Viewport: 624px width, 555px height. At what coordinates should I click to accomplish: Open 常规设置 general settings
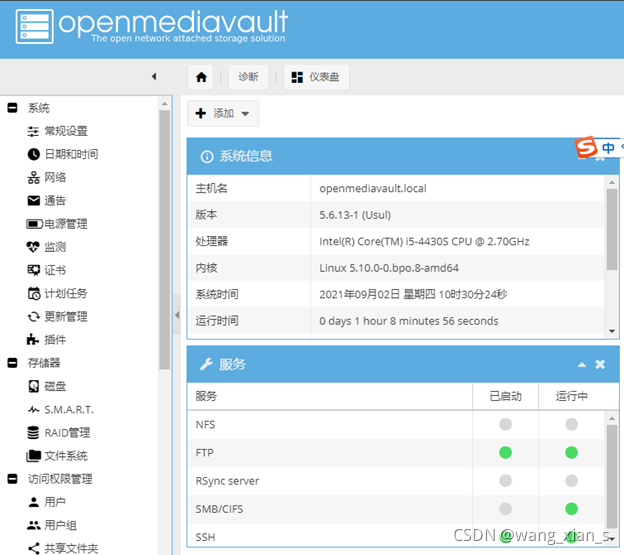point(66,131)
